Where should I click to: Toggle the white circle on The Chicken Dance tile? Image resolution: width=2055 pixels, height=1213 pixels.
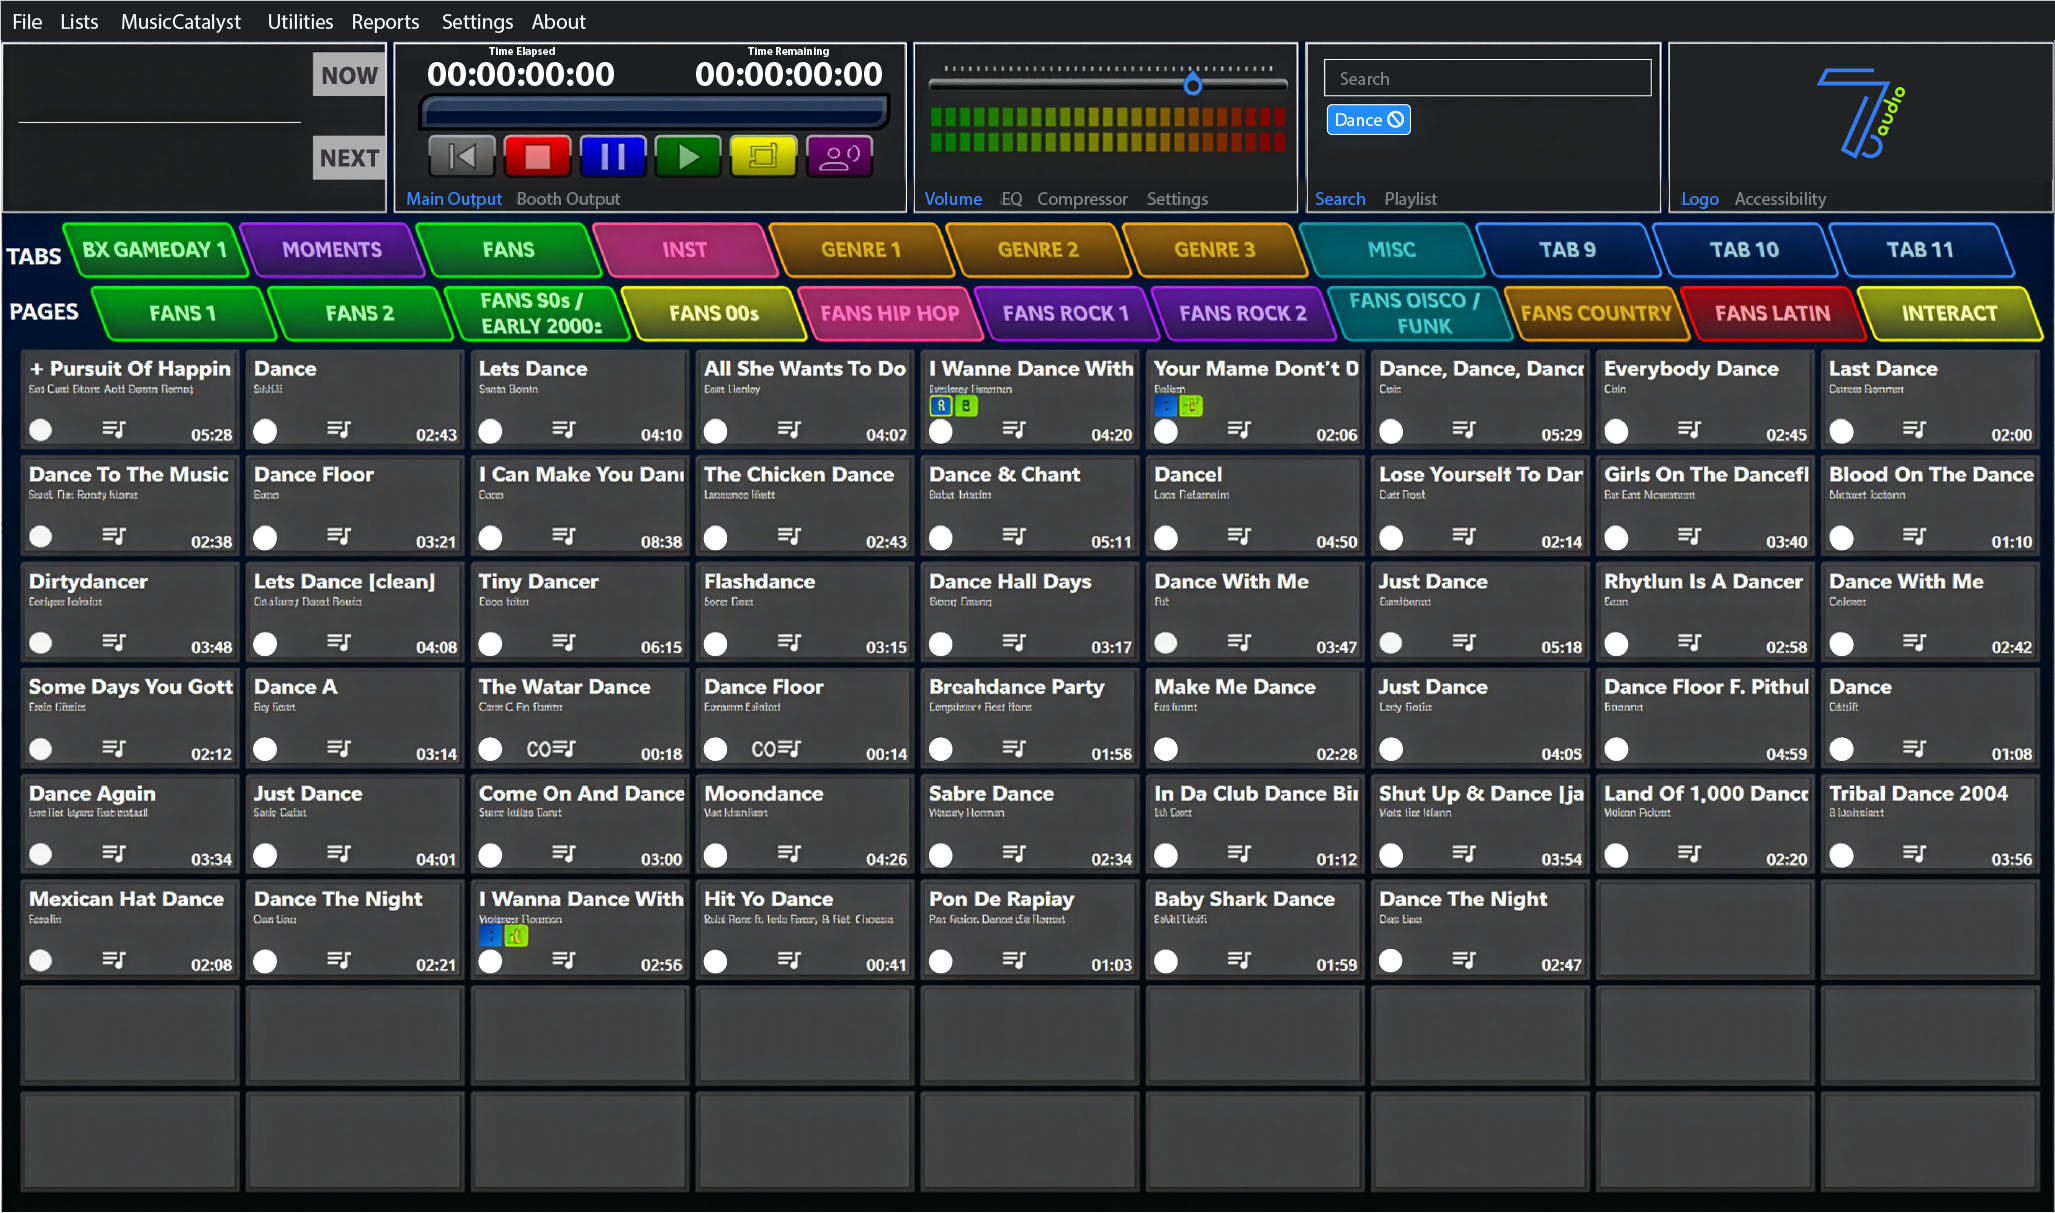(x=715, y=537)
